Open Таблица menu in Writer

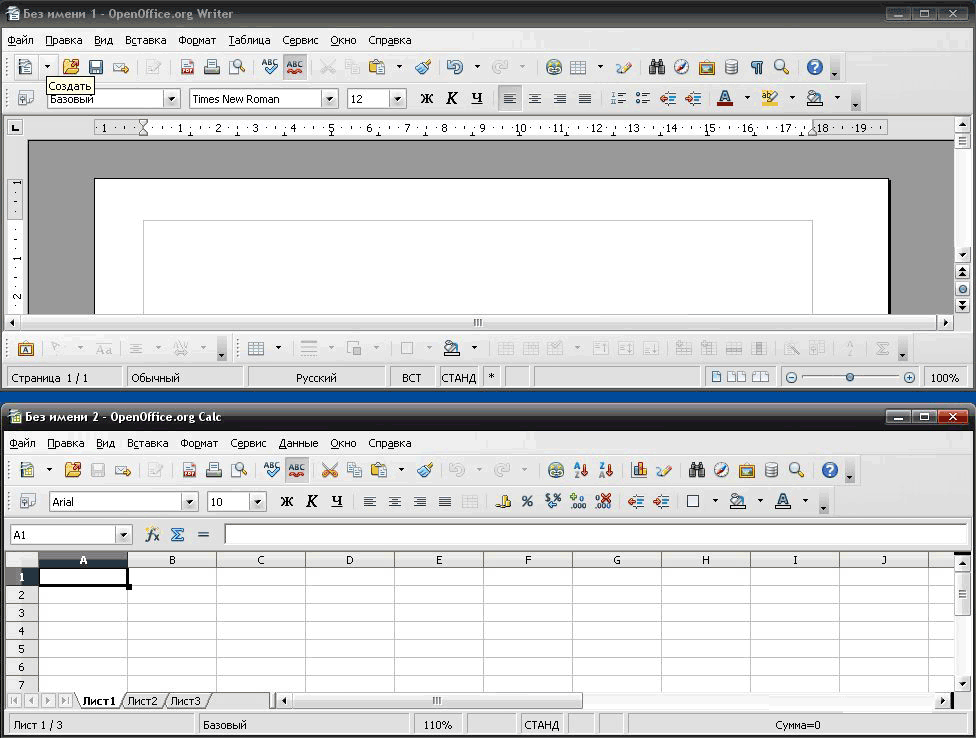[x=249, y=40]
